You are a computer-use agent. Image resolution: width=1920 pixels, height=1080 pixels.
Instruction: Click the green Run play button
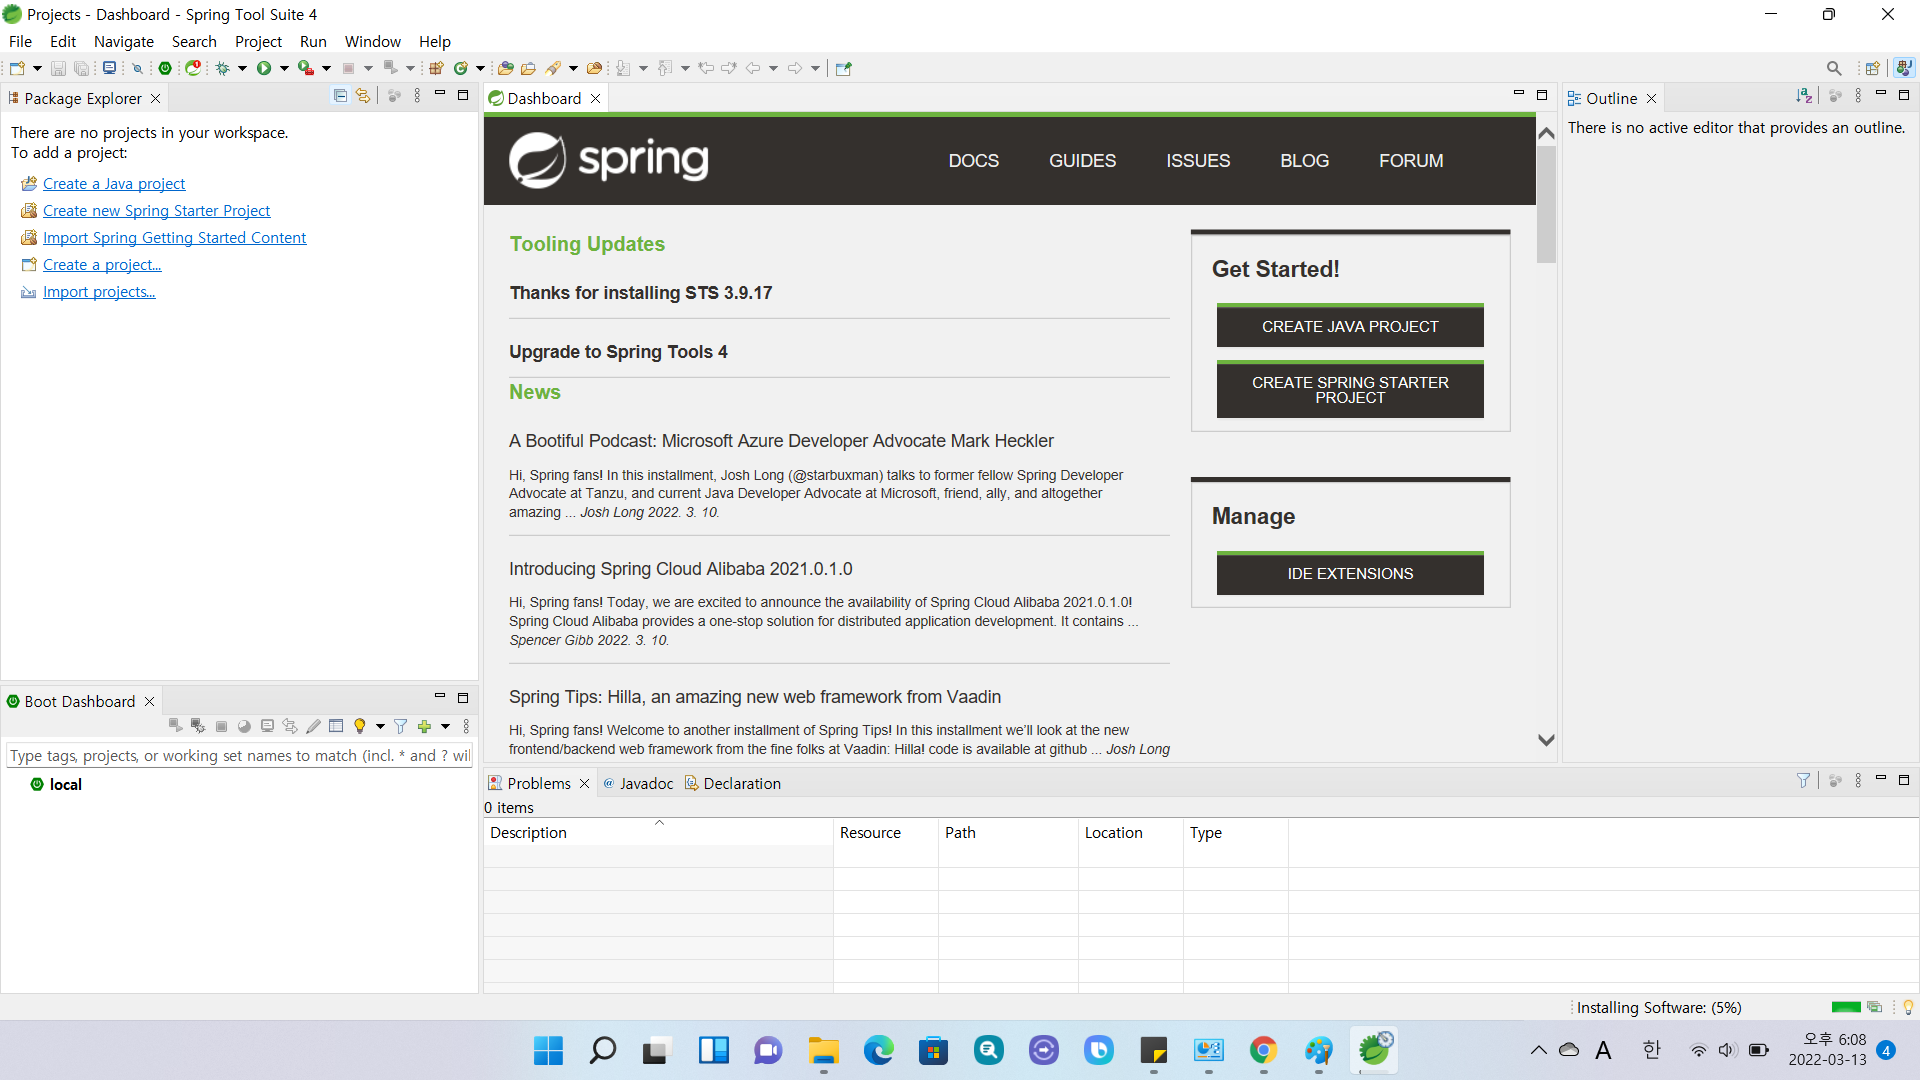click(x=264, y=68)
